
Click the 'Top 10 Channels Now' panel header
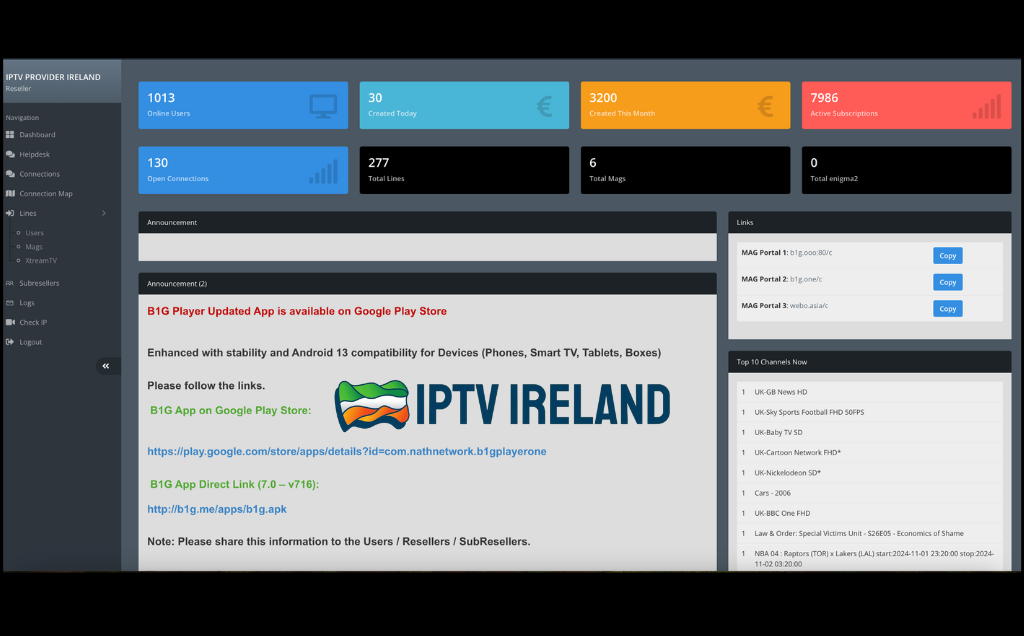click(869, 362)
